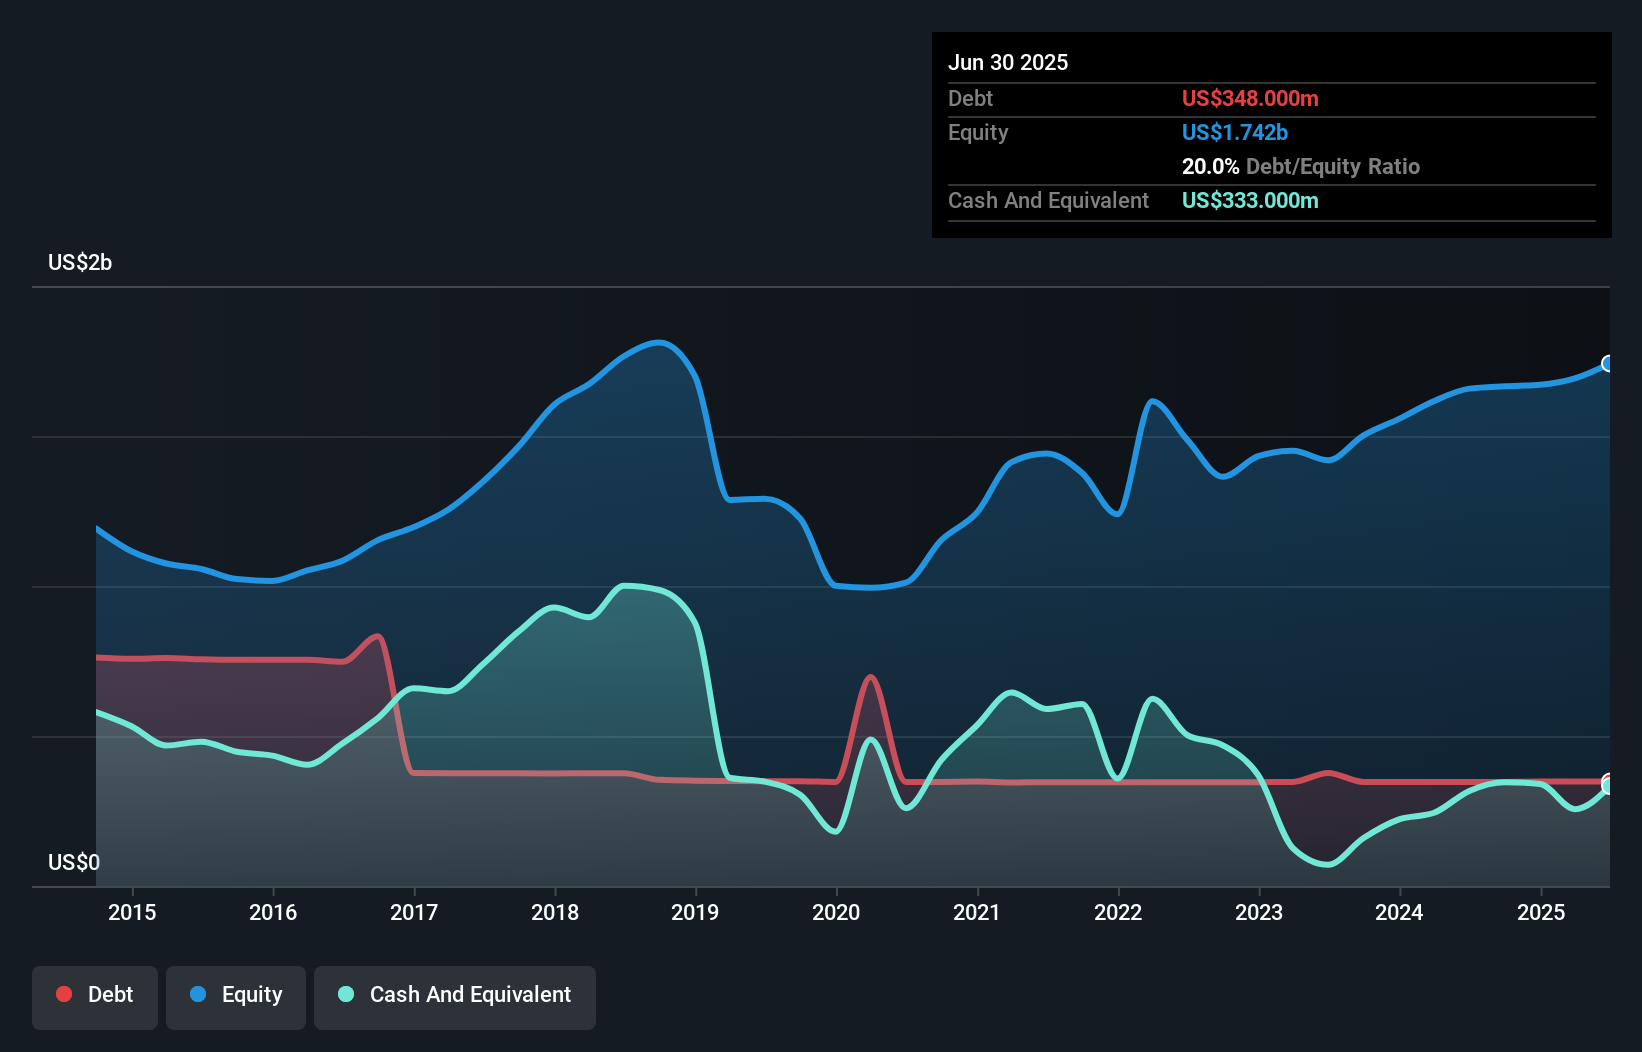This screenshot has width=1642, height=1052.
Task: Click the Cash And Equivalent tooltip label
Action: pyautogui.click(x=1048, y=200)
